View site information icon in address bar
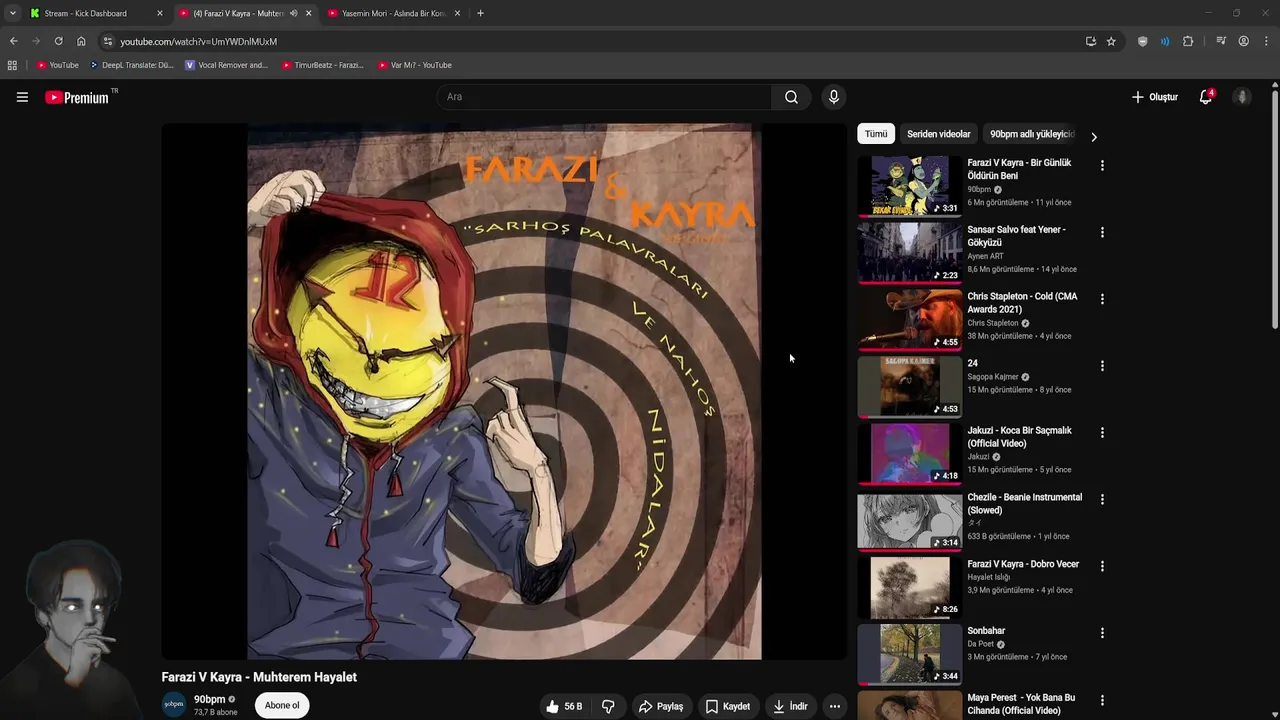This screenshot has height=720, width=1280. 108,41
